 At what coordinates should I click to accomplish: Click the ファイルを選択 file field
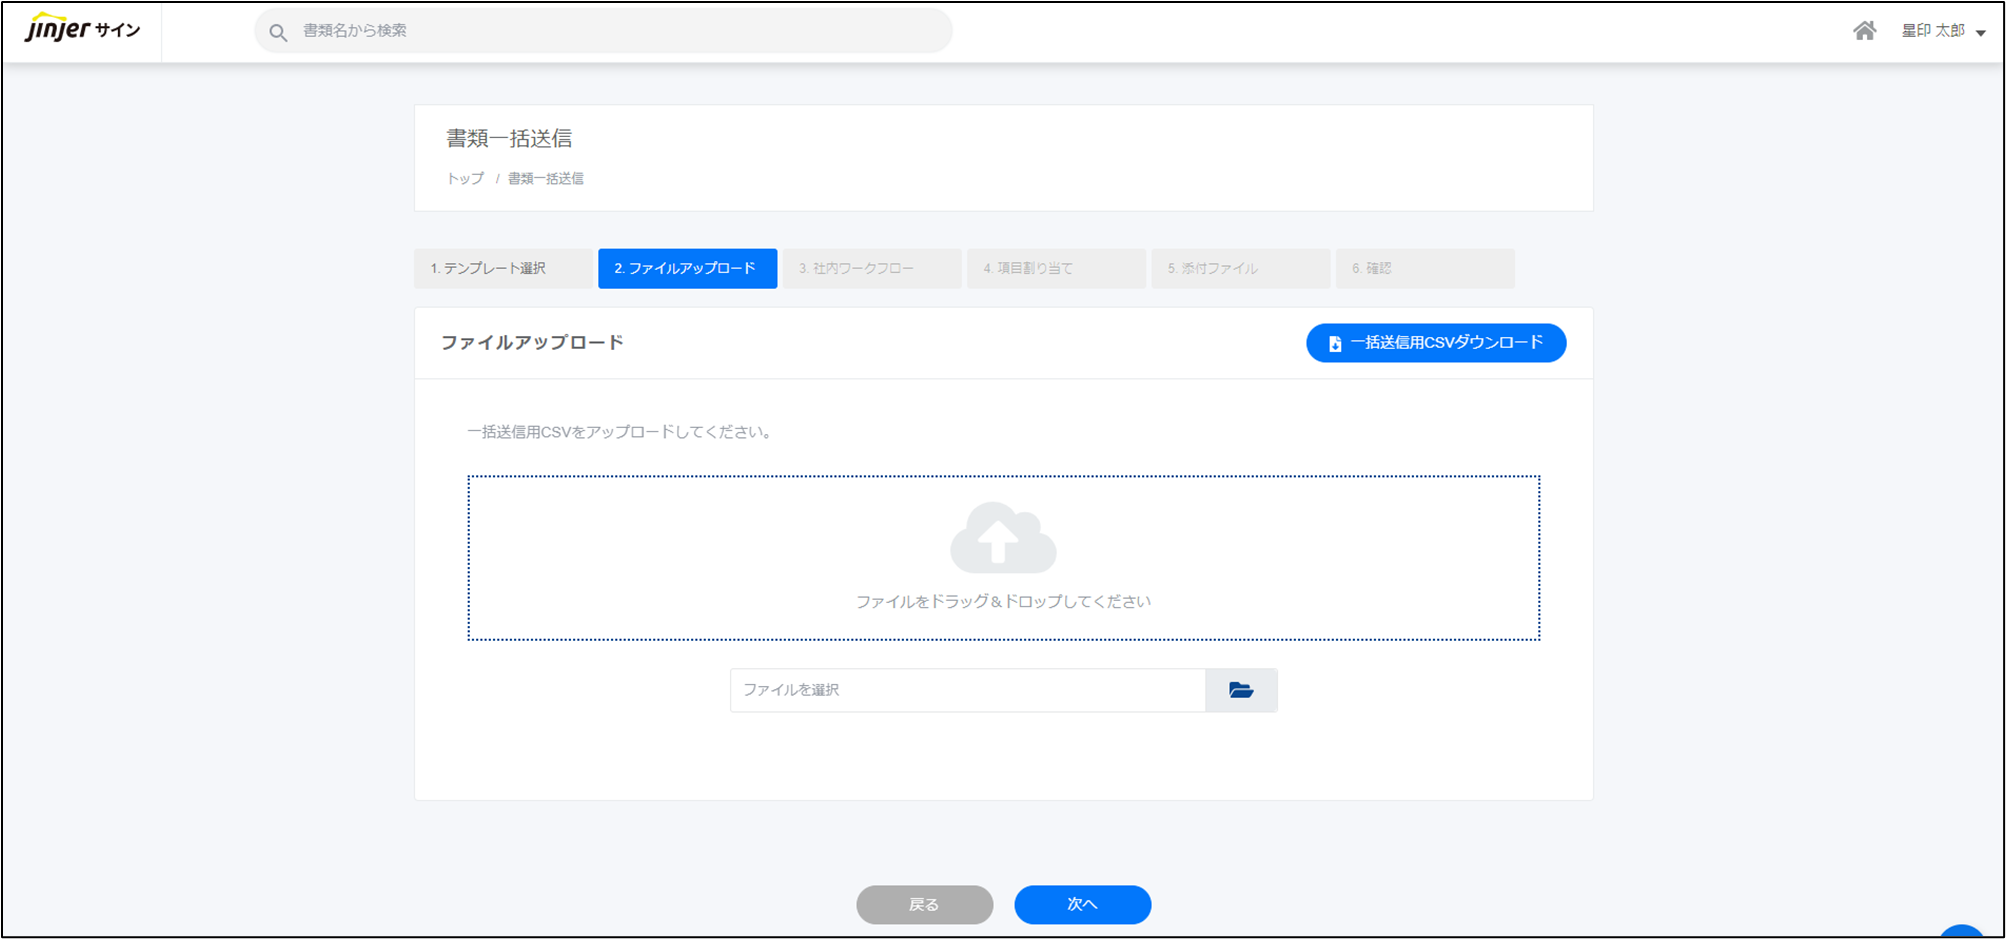click(967, 690)
